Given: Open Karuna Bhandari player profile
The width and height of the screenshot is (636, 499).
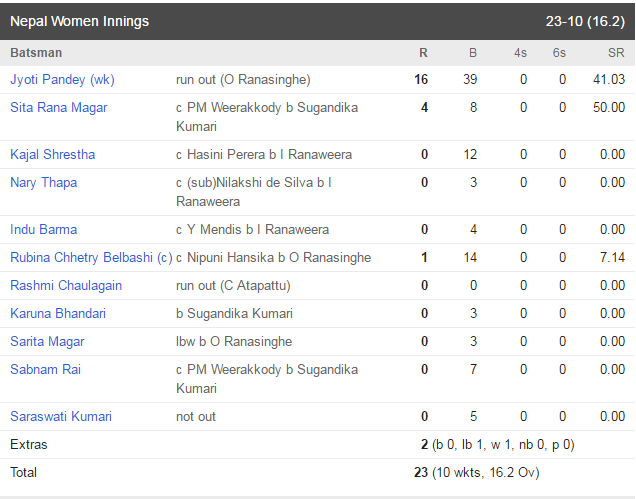Looking at the screenshot, I should click(58, 314).
